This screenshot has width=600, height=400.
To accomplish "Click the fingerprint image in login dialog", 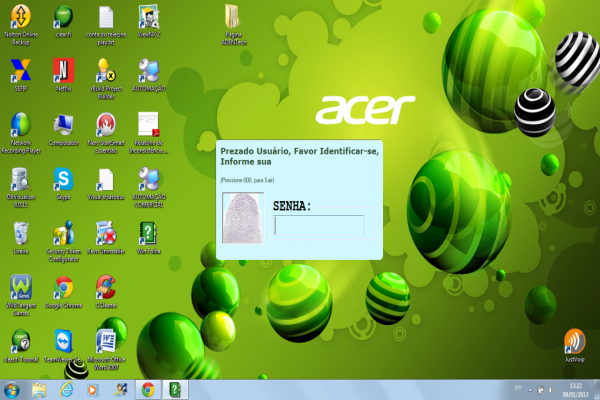I will click(243, 218).
